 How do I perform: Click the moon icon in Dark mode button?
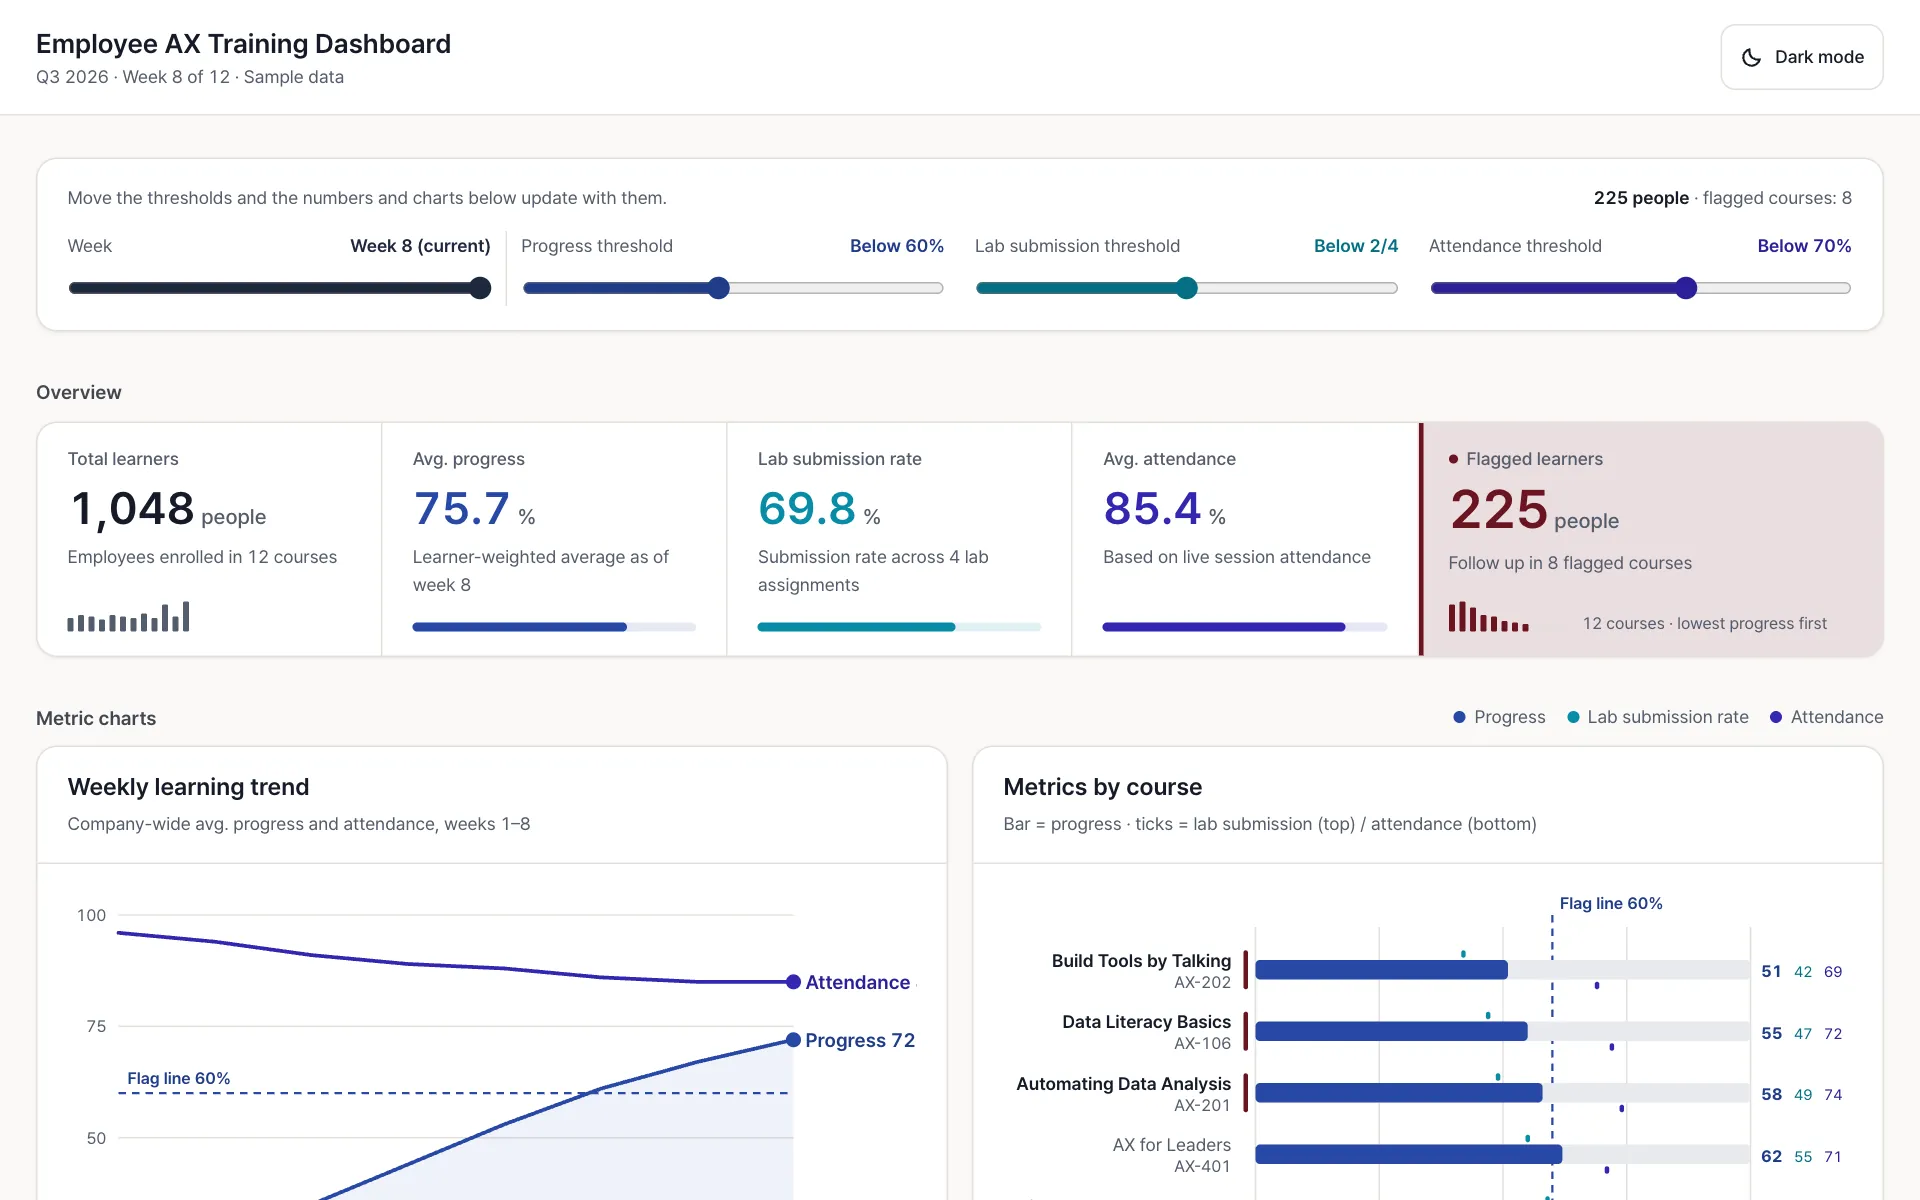(1751, 58)
